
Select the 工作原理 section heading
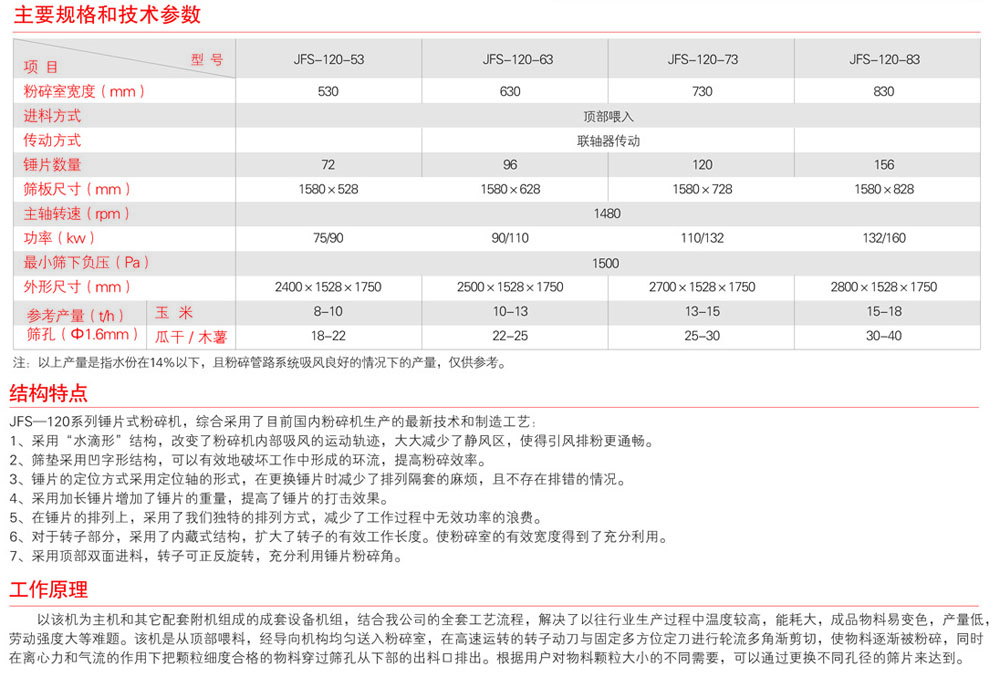pos(48,588)
